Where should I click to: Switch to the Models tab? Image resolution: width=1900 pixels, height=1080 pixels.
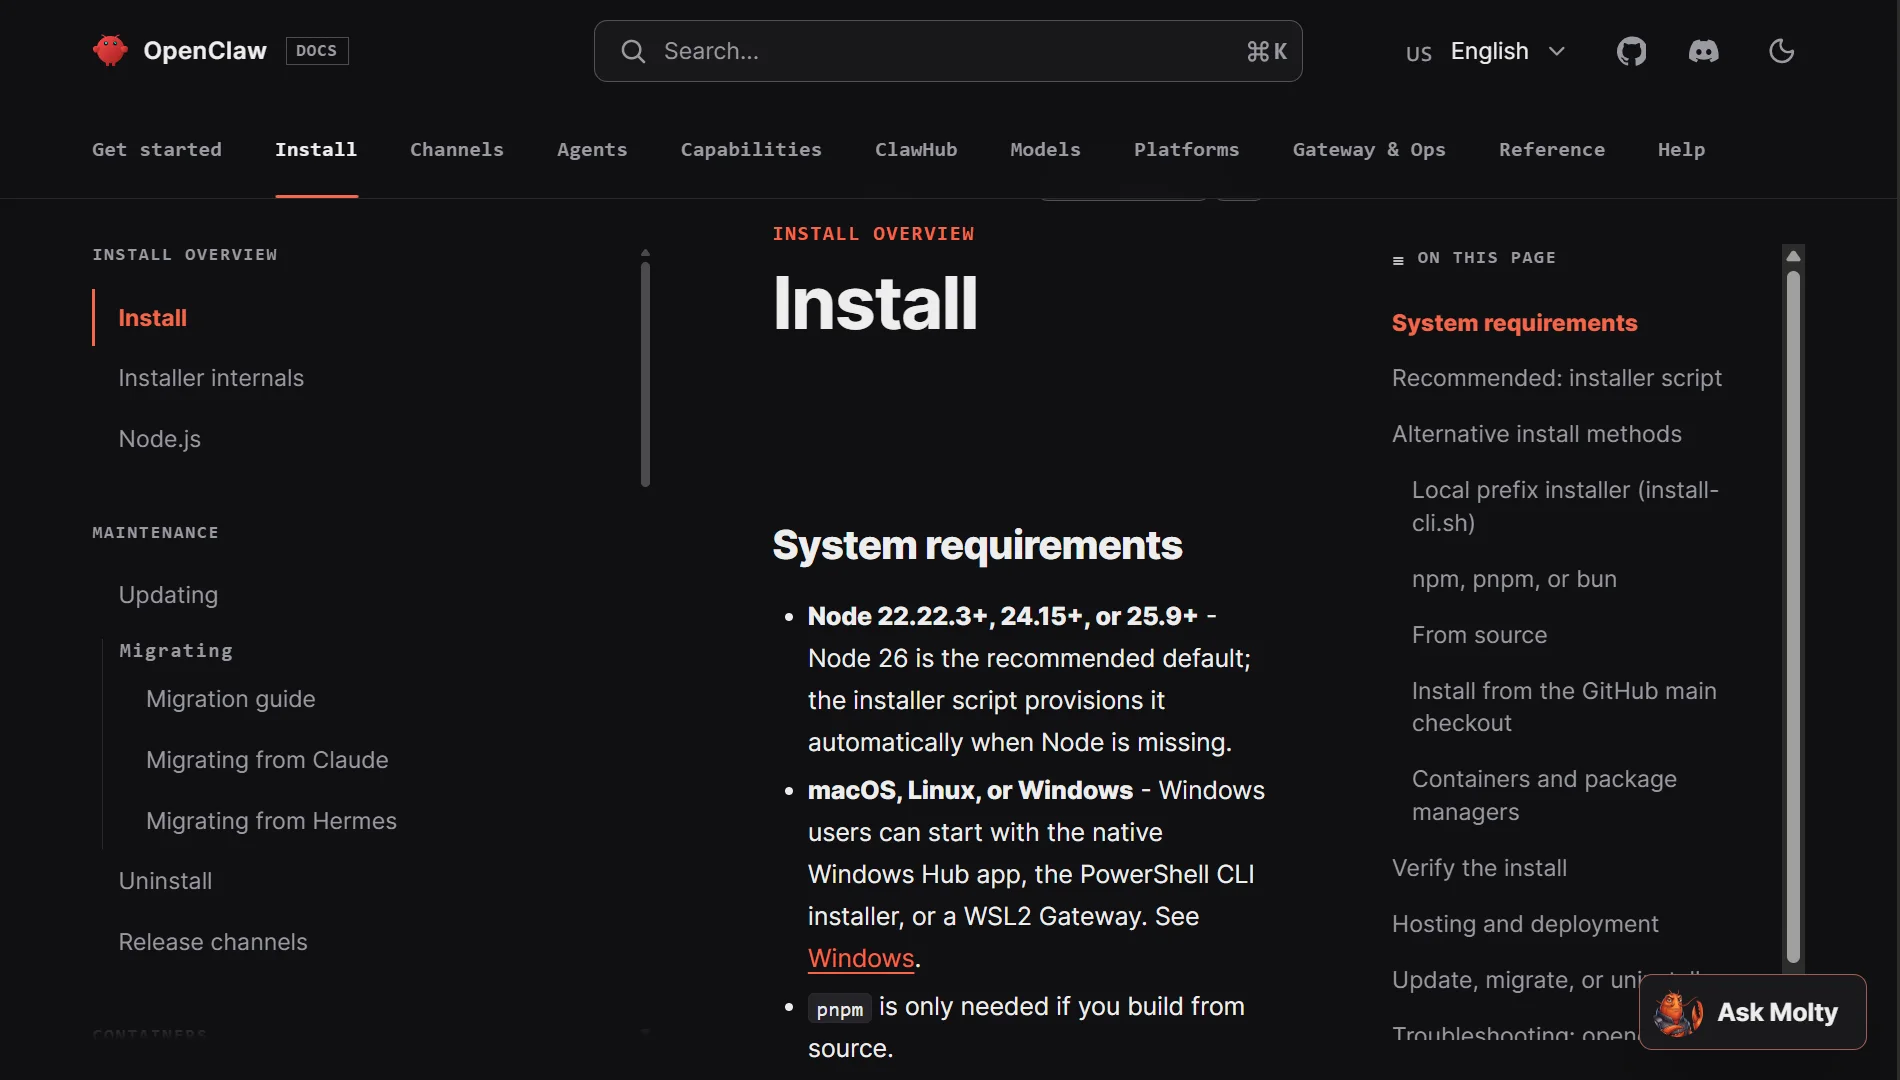point(1045,149)
